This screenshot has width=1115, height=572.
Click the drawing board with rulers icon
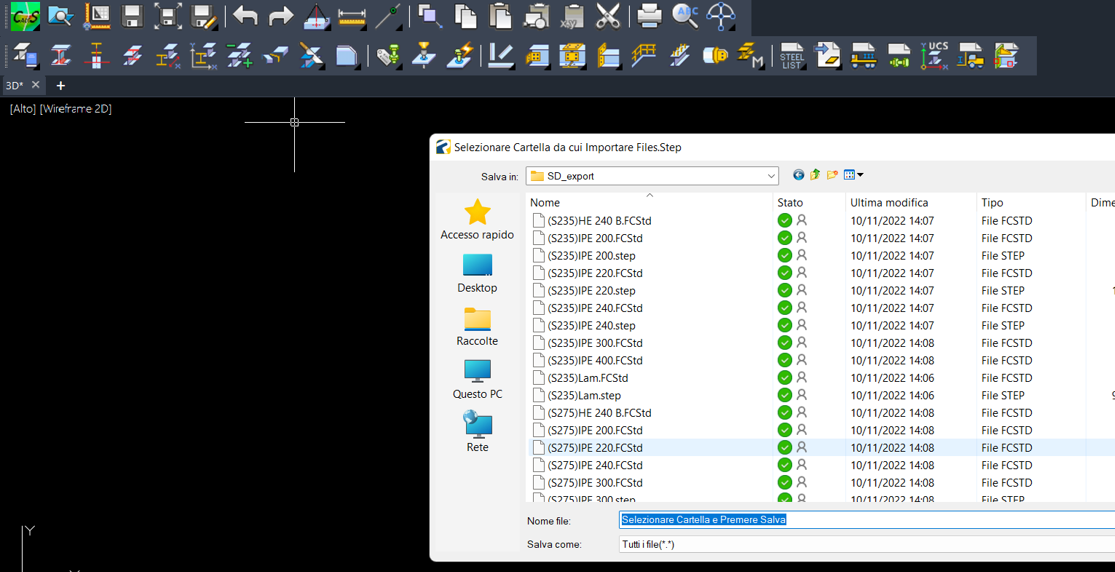[x=97, y=16]
